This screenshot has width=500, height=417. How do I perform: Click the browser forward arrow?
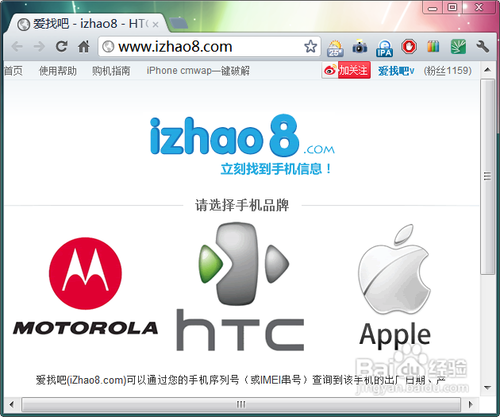[39, 47]
